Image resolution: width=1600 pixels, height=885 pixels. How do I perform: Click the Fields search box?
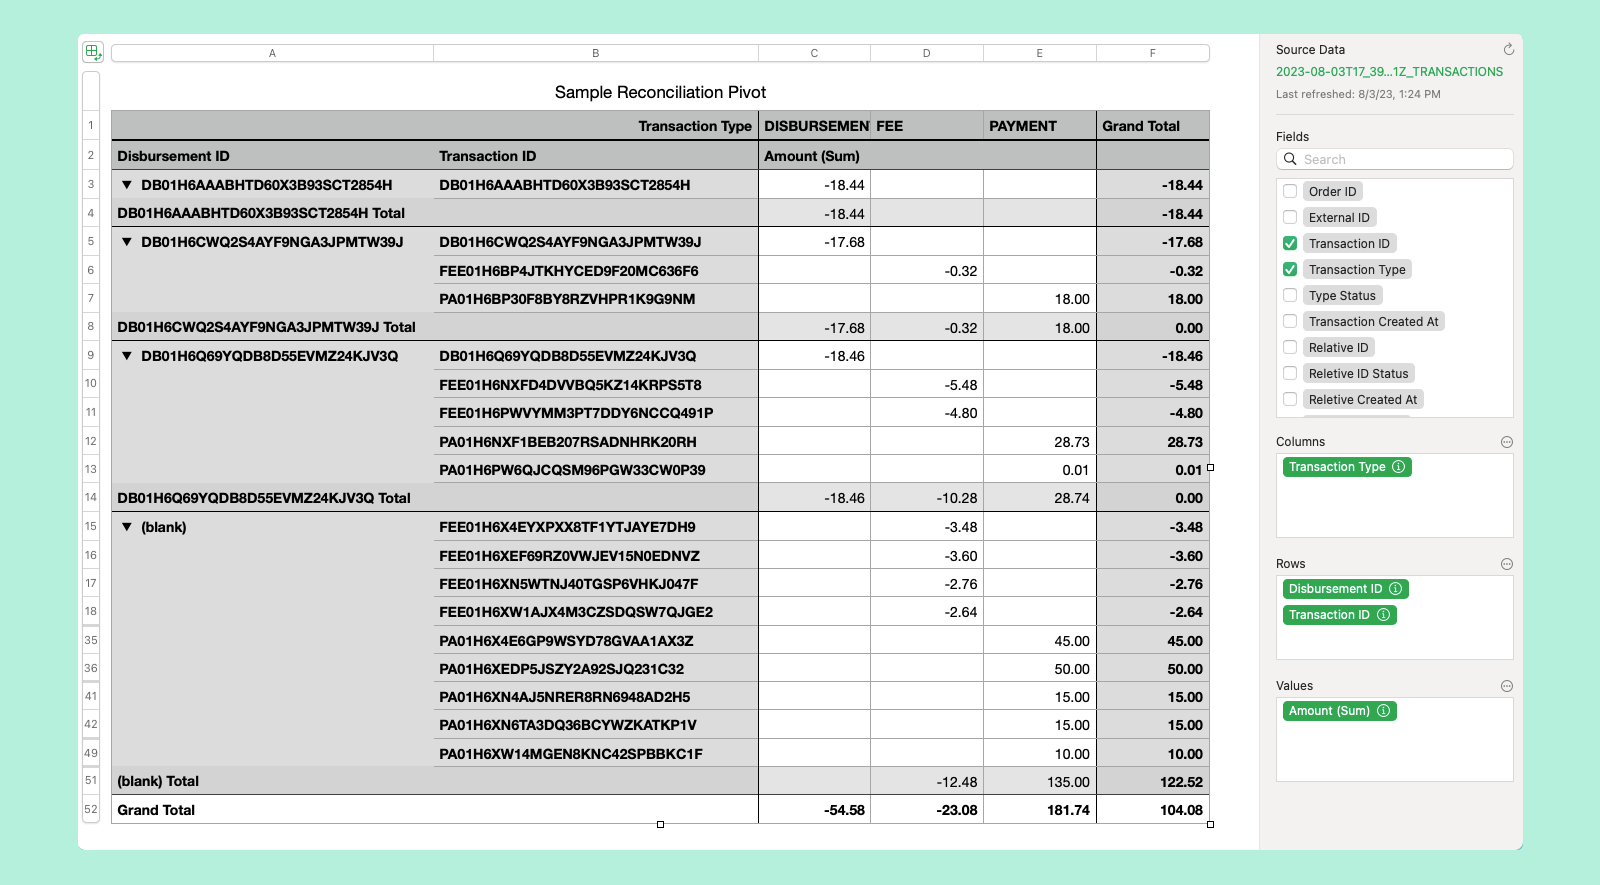pos(1395,159)
